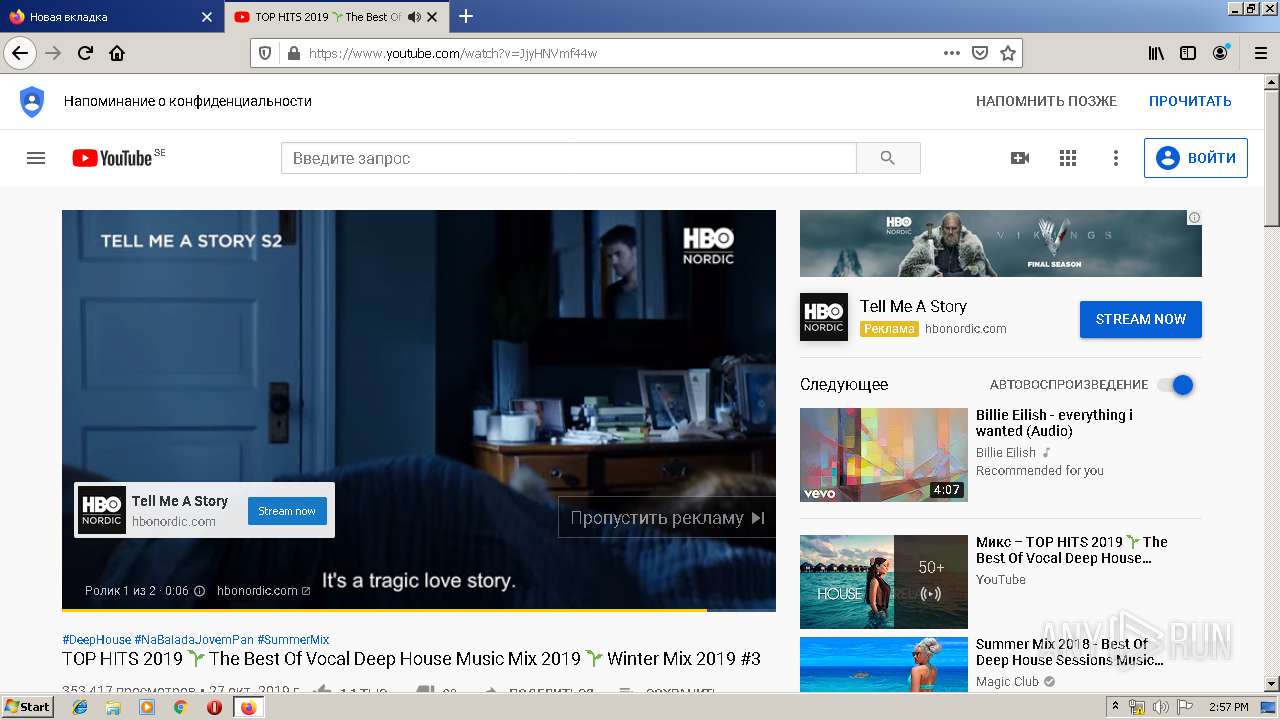Click Stream now on video overlay
Image resolution: width=1280 pixels, height=720 pixels.
tap(287, 511)
